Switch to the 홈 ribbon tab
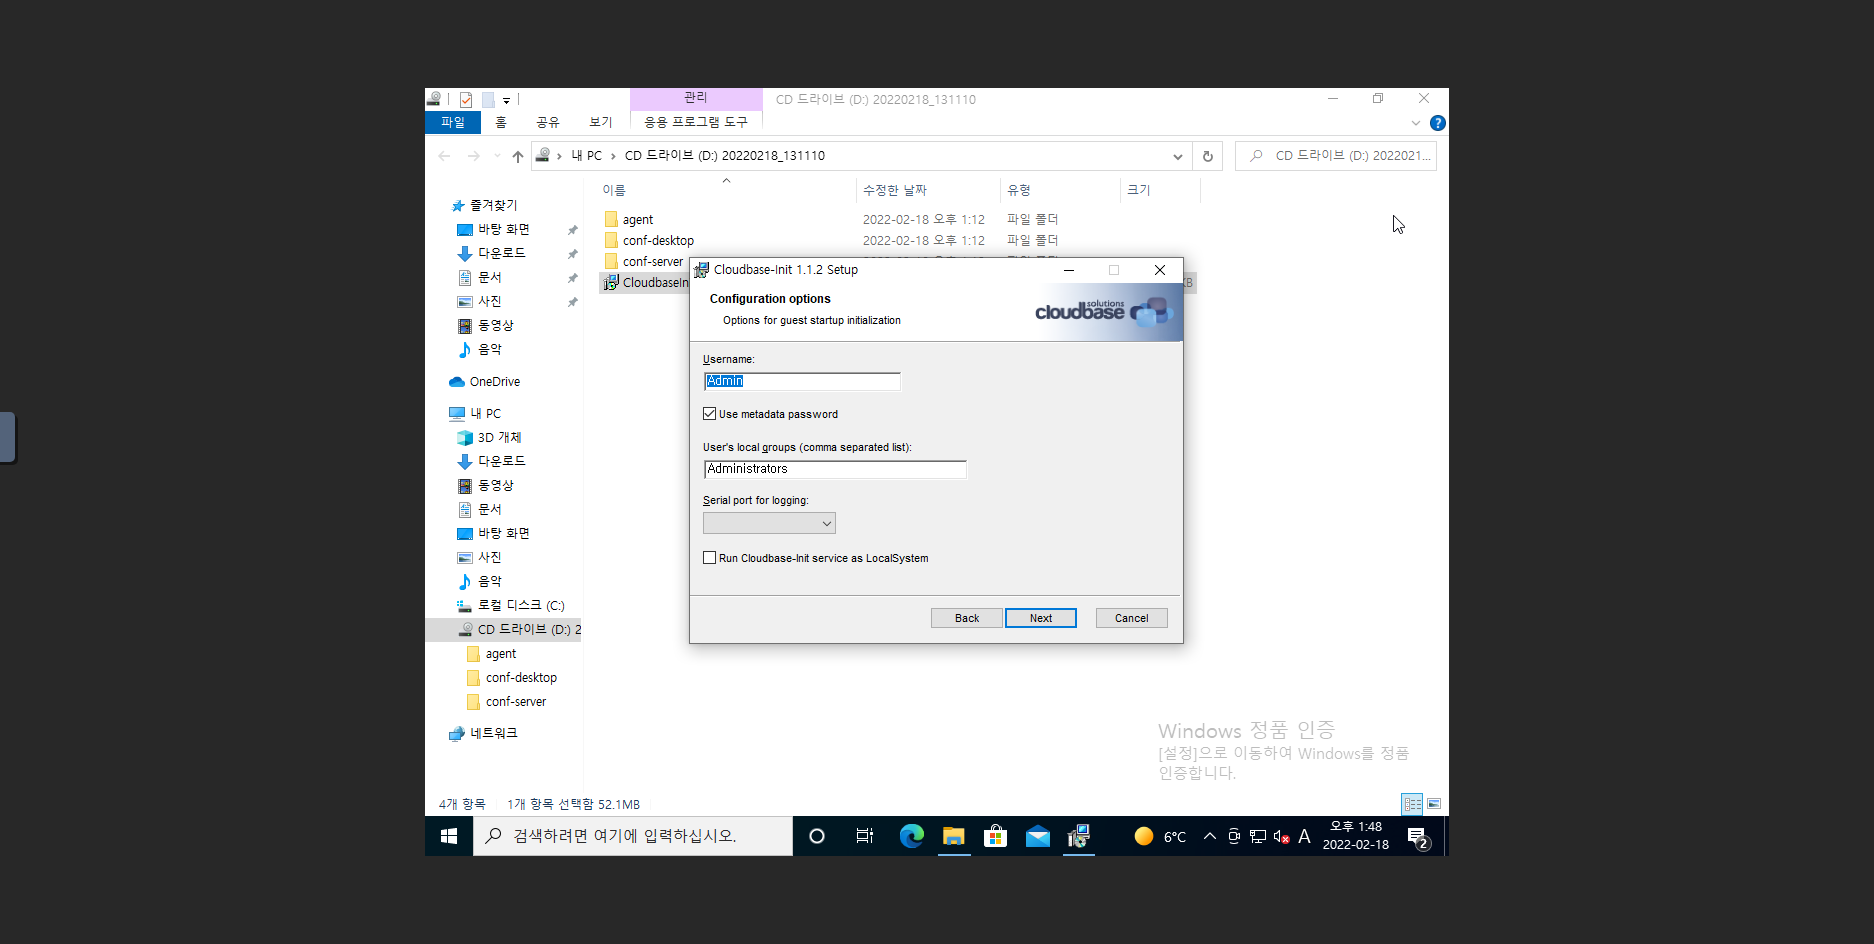This screenshot has height=944, width=1874. pyautogui.click(x=501, y=122)
